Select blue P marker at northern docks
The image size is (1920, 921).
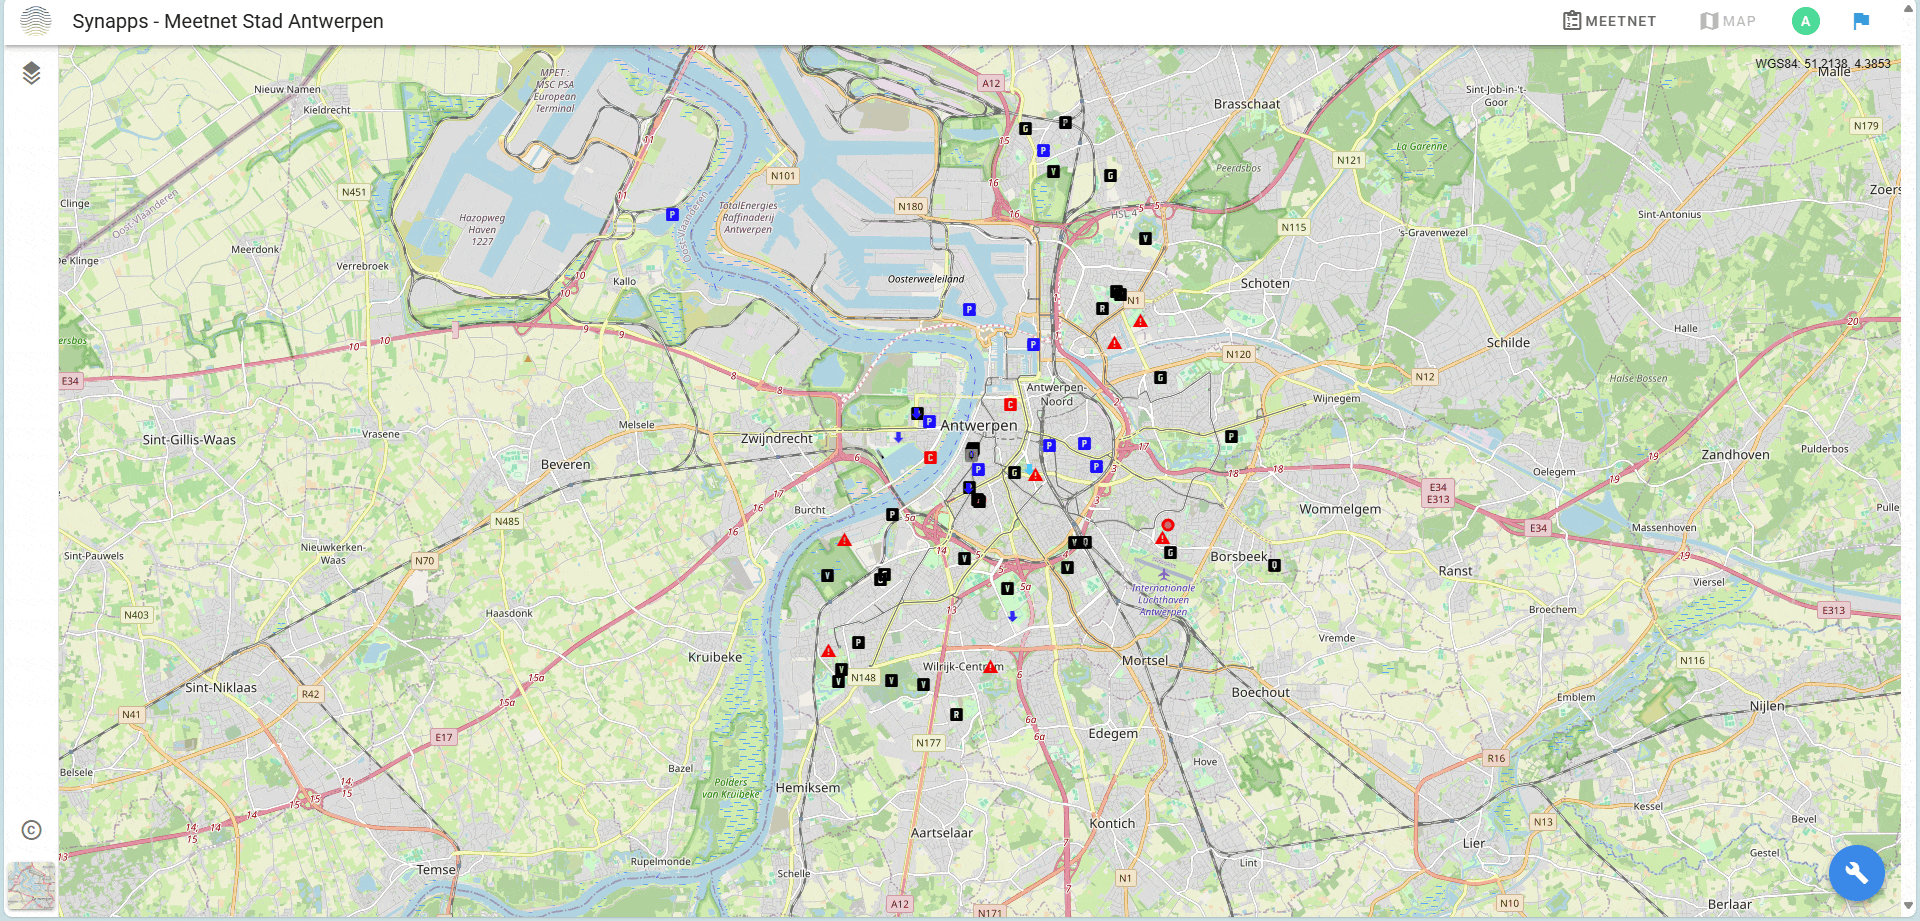pos(1033,345)
